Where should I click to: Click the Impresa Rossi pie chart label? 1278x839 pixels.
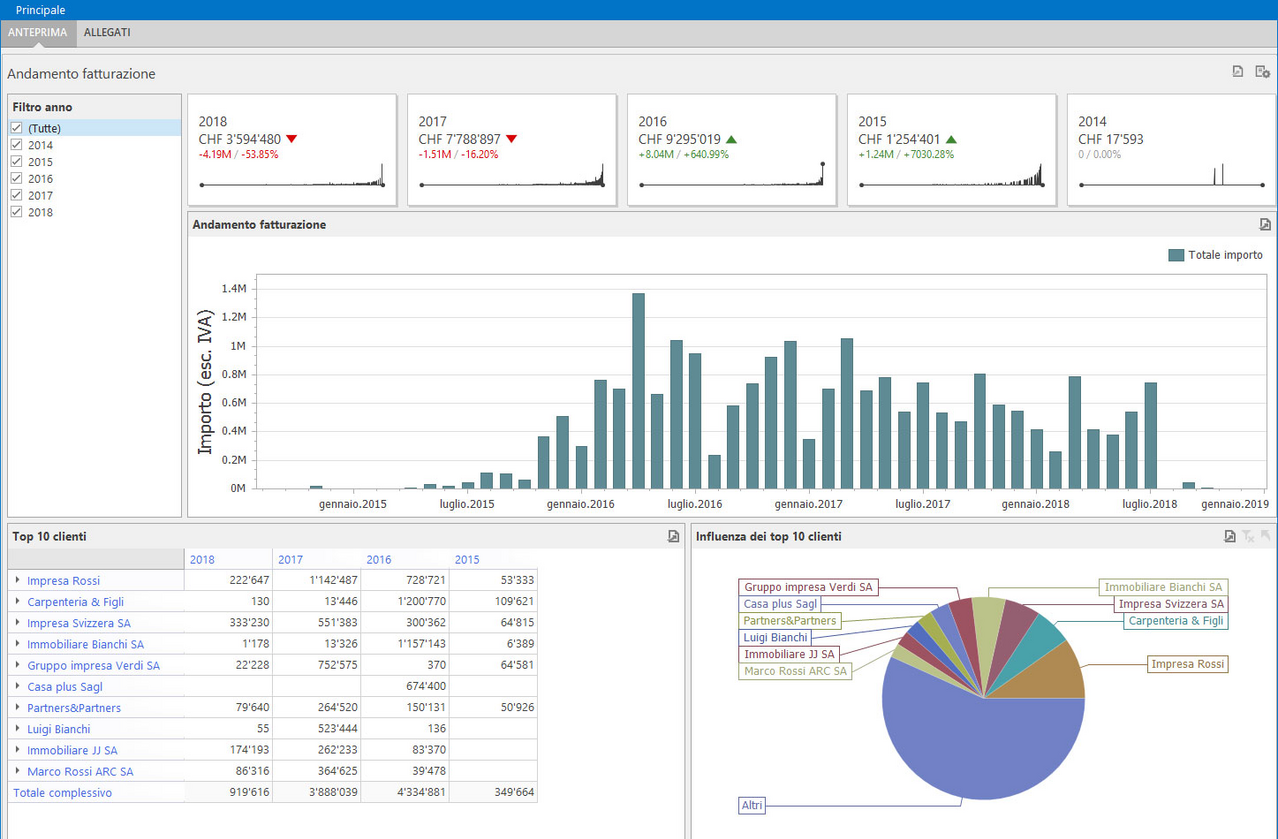point(1186,664)
